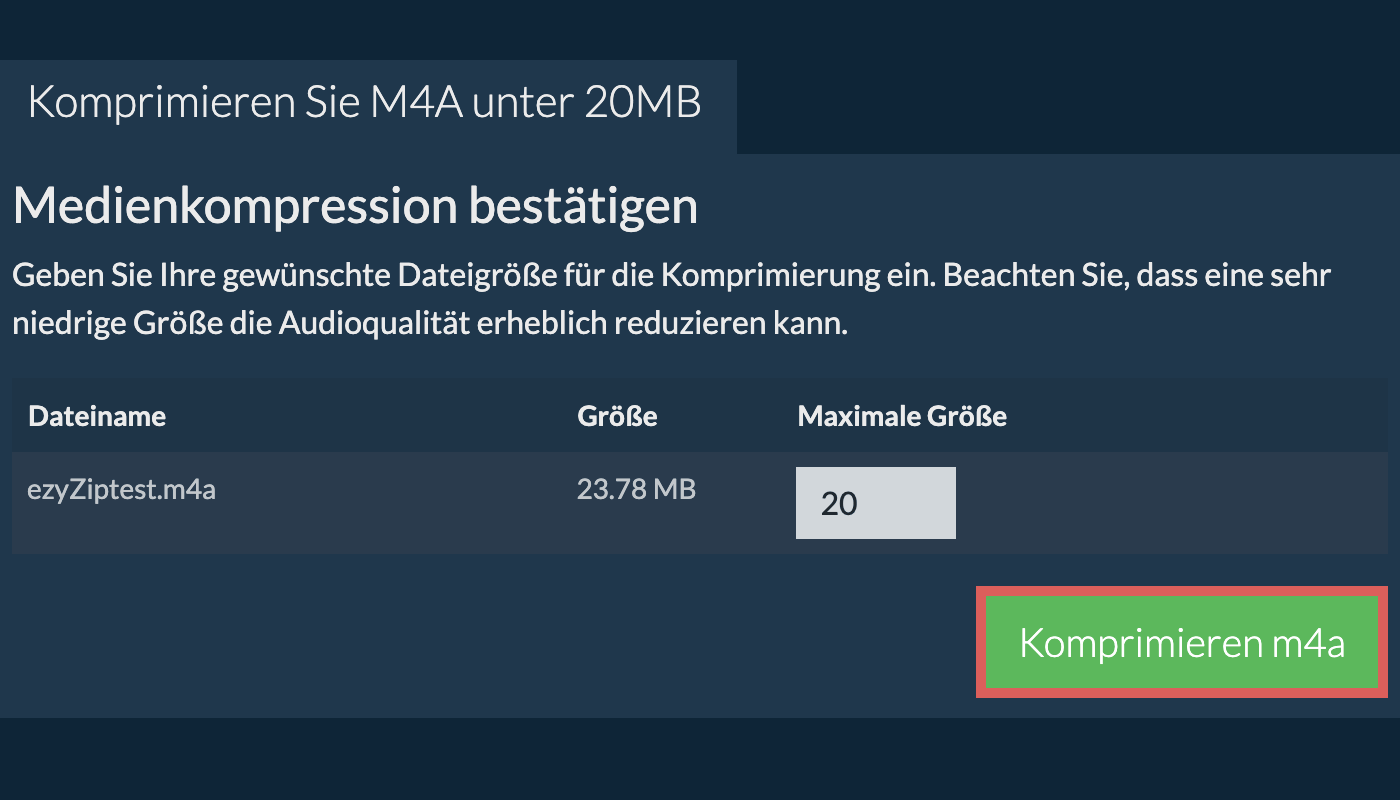The width and height of the screenshot is (1400, 800).
Task: Click the 23.78 MB file size value
Action: 636,490
